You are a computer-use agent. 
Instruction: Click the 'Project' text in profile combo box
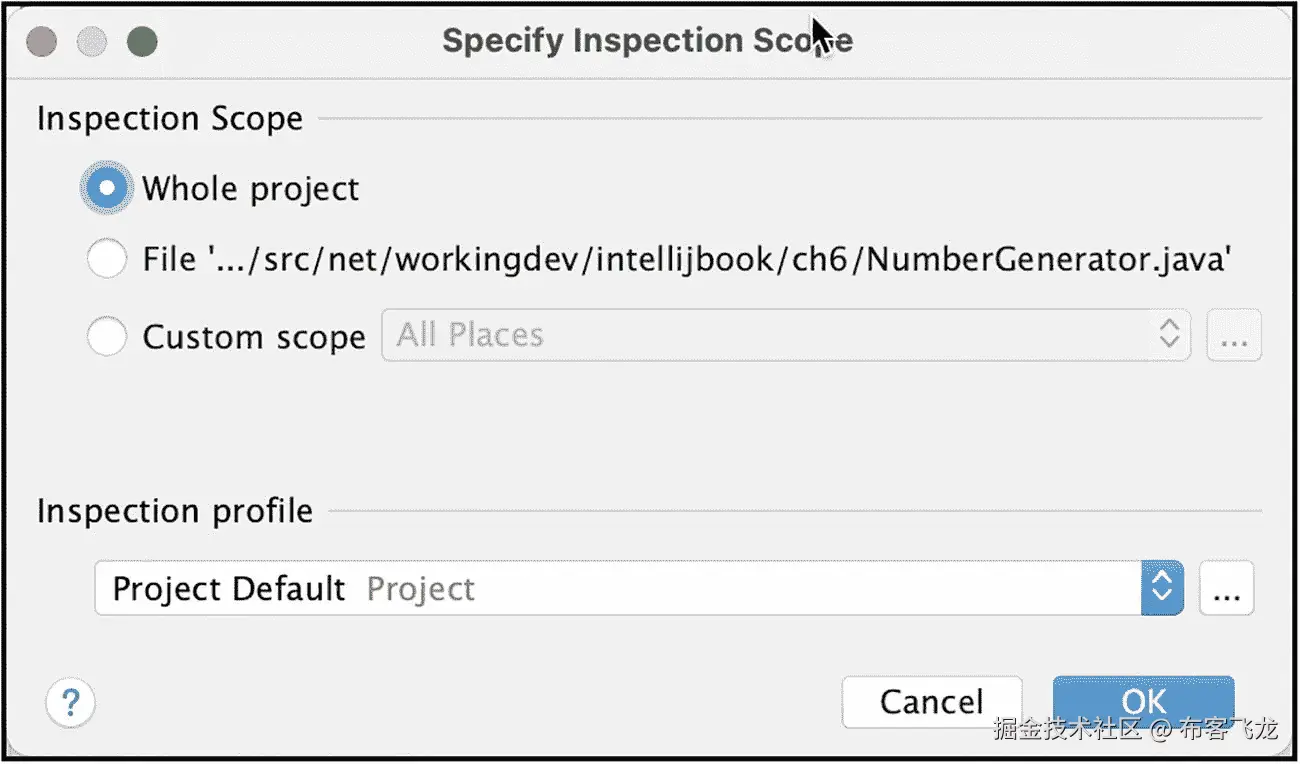click(x=421, y=590)
